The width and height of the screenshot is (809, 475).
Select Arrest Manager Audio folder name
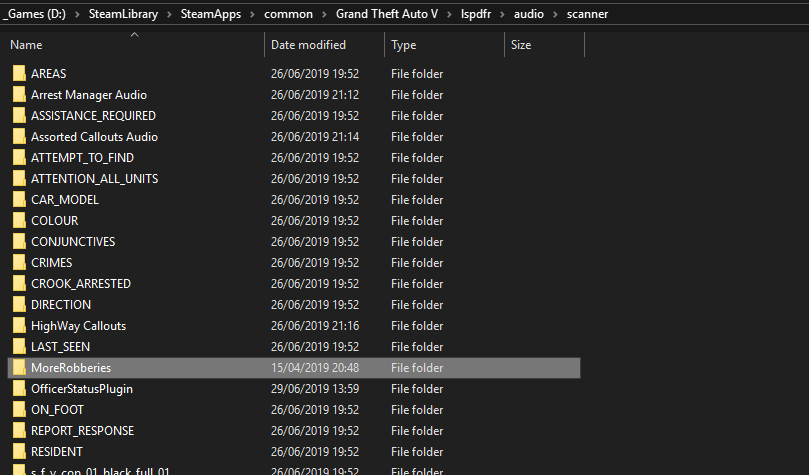(x=89, y=95)
